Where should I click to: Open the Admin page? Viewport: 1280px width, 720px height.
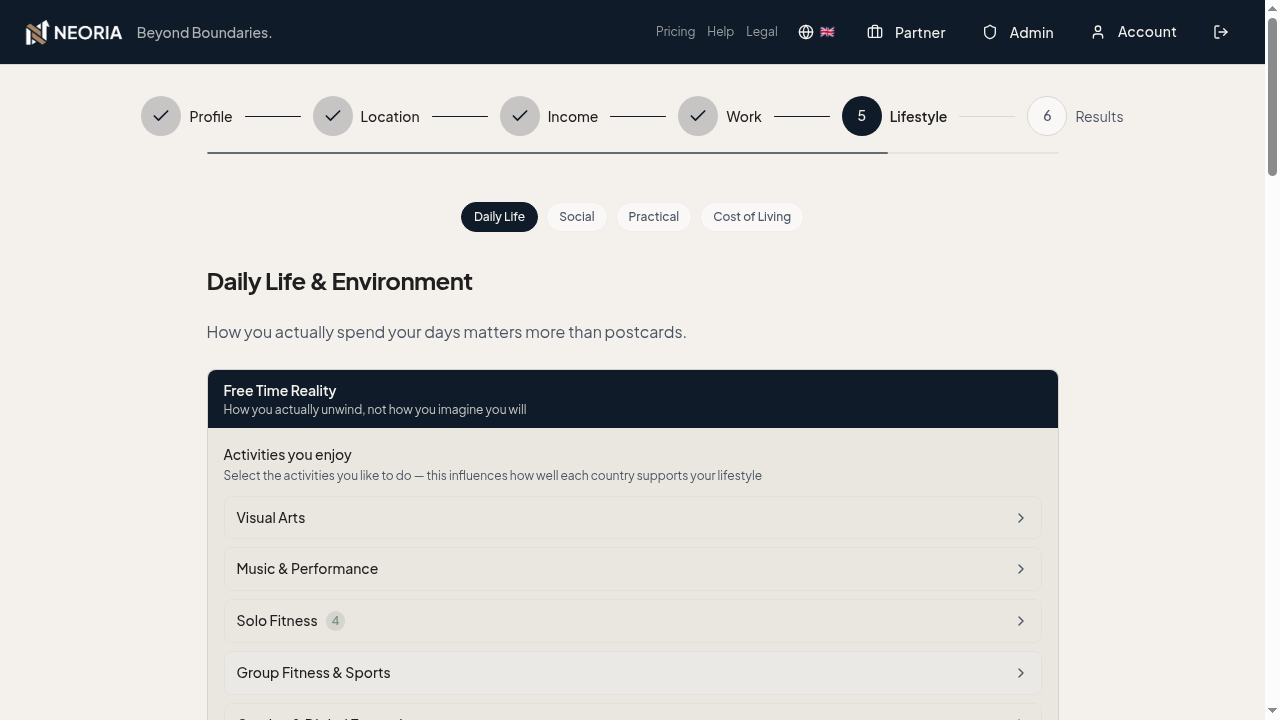[1018, 32]
